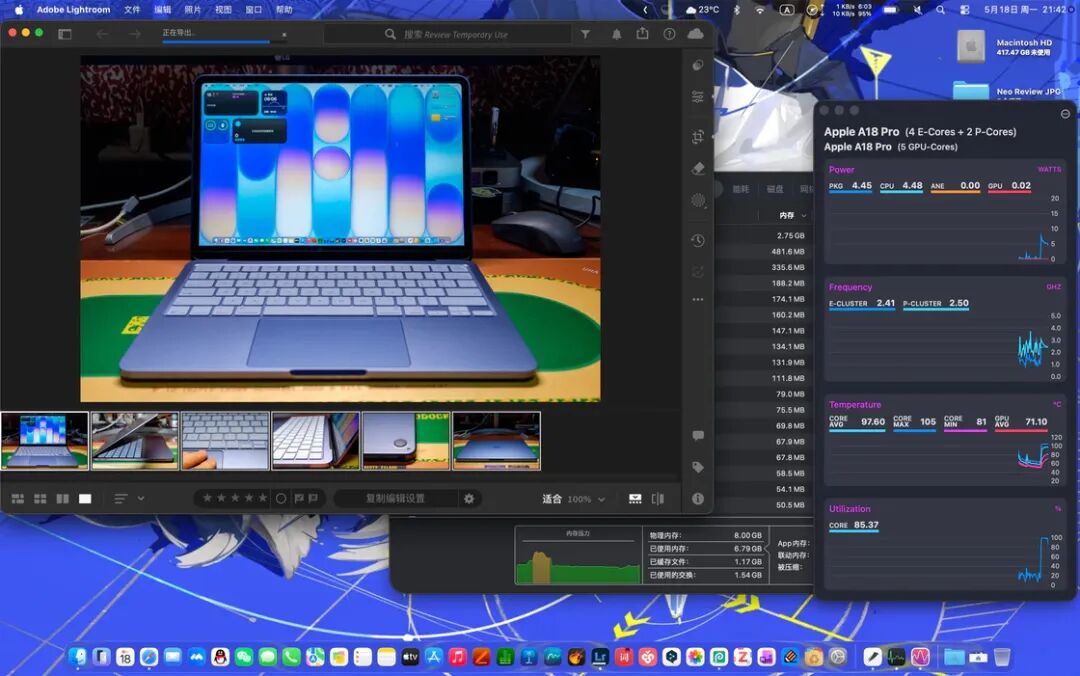
Task: Open the comments panel in Lightroom
Action: [x=698, y=436]
